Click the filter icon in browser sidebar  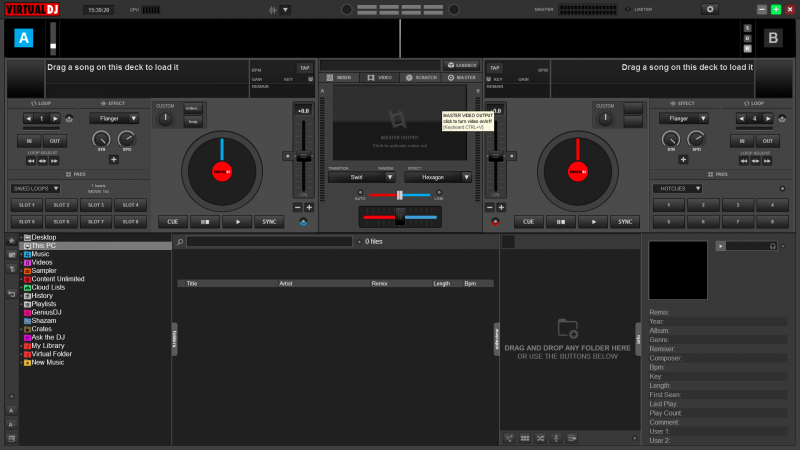11,269
